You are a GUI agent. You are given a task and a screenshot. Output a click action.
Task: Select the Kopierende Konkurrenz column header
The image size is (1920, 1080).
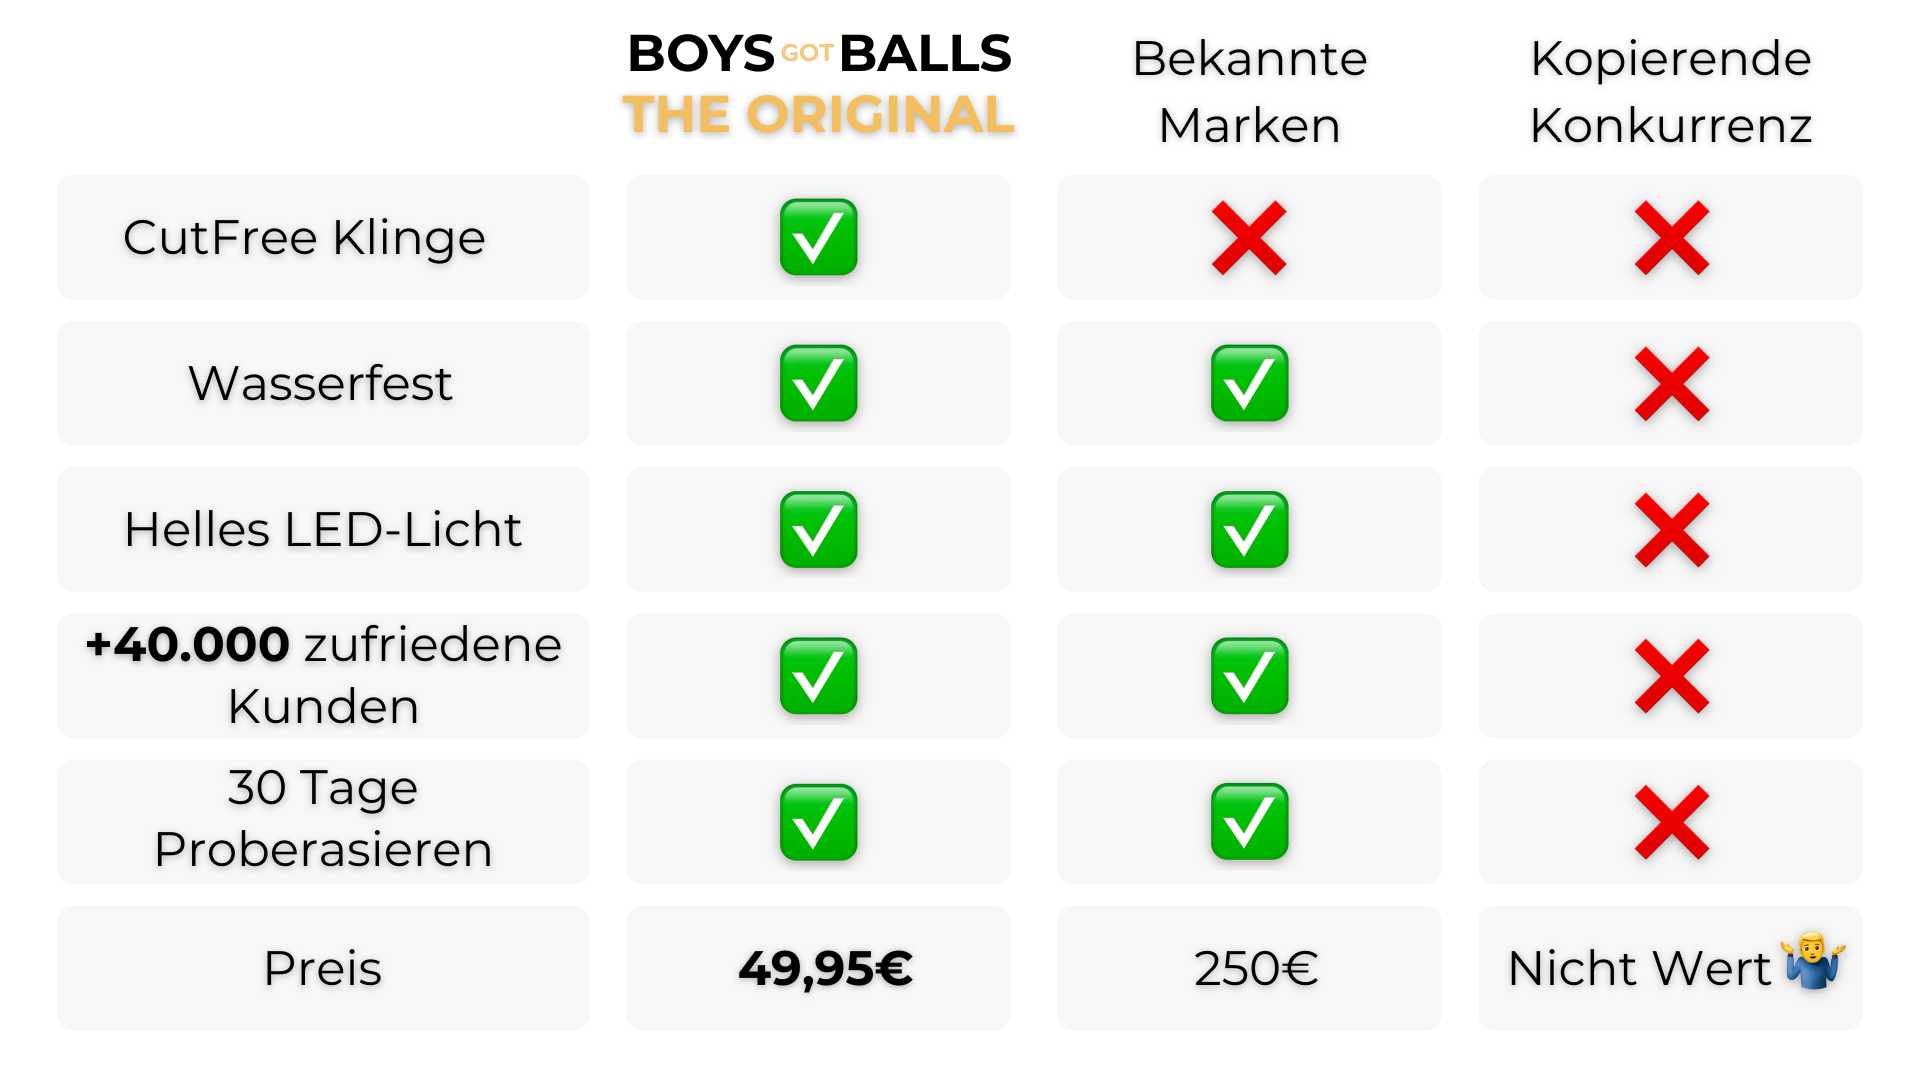[x=1671, y=91]
